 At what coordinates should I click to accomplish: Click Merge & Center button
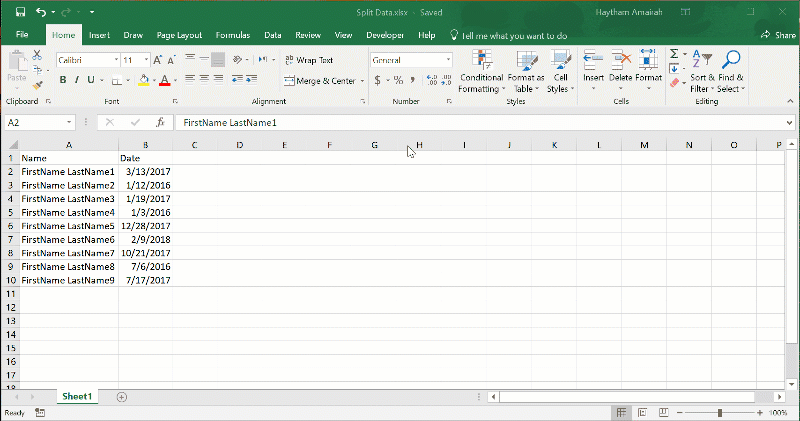(320, 81)
